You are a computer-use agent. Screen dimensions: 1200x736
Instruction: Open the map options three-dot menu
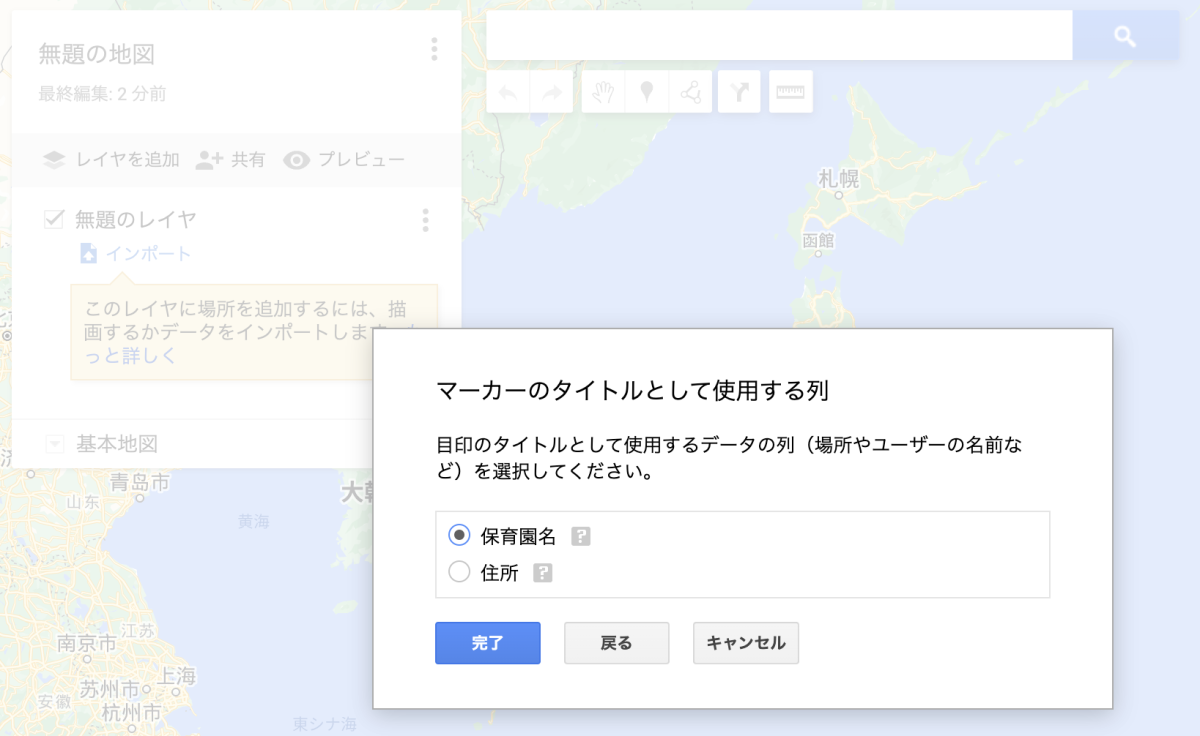[x=433, y=49]
